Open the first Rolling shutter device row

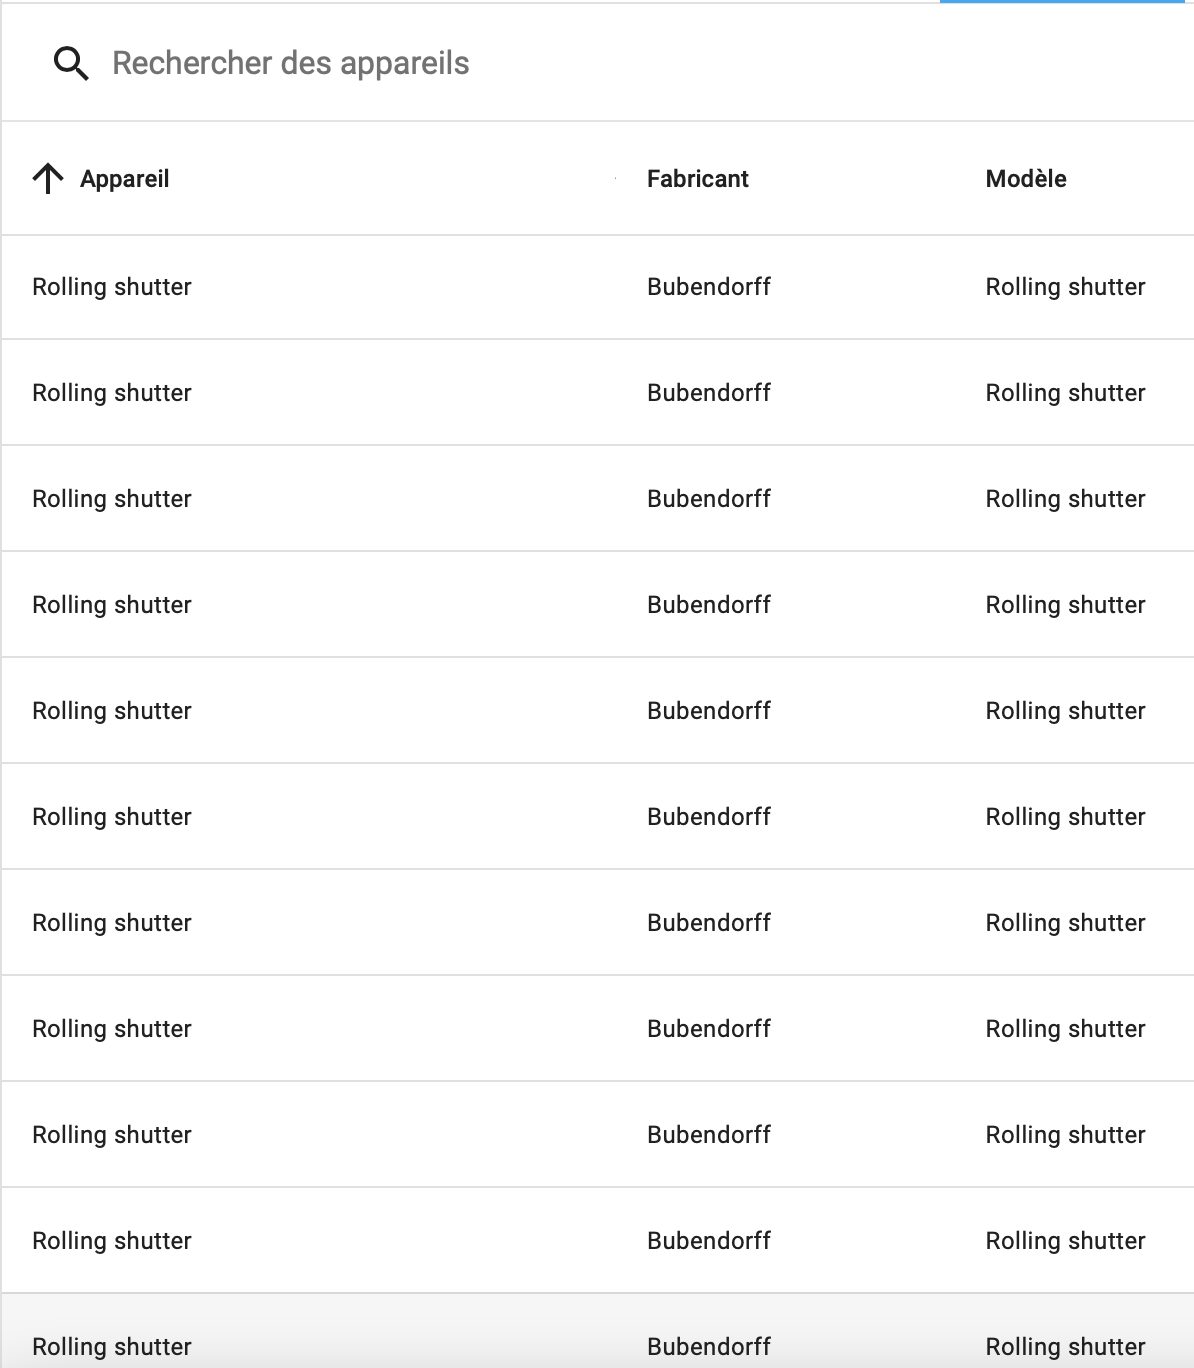tap(112, 287)
